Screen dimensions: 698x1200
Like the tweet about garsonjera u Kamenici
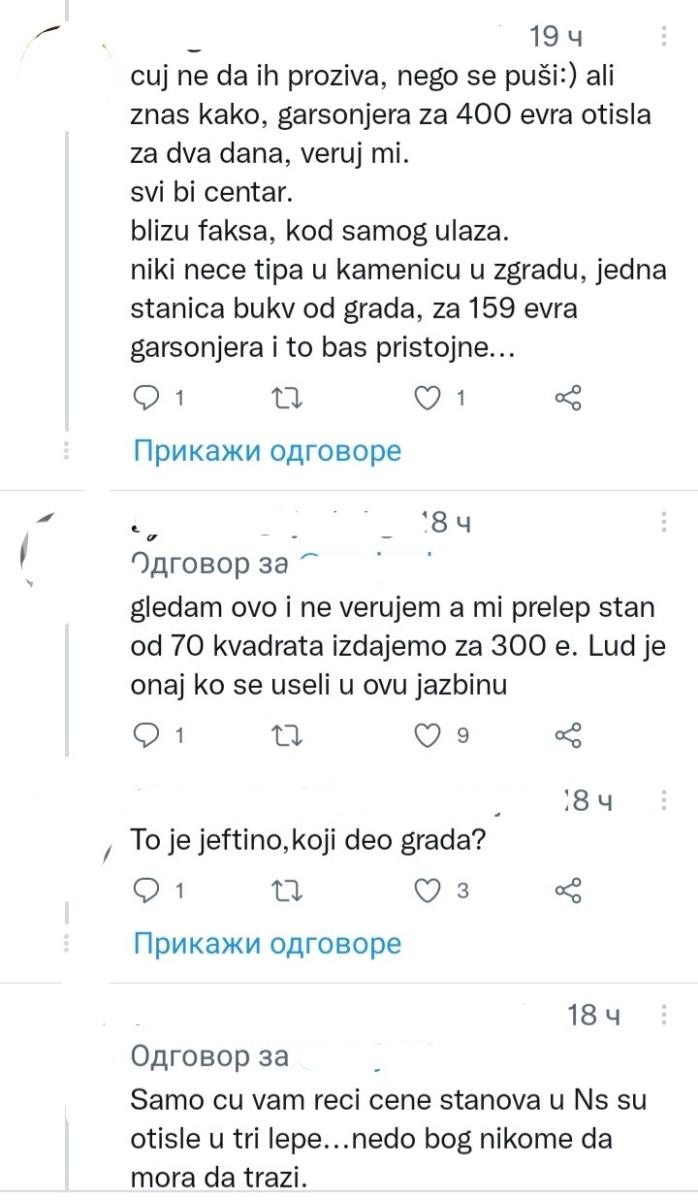(427, 398)
